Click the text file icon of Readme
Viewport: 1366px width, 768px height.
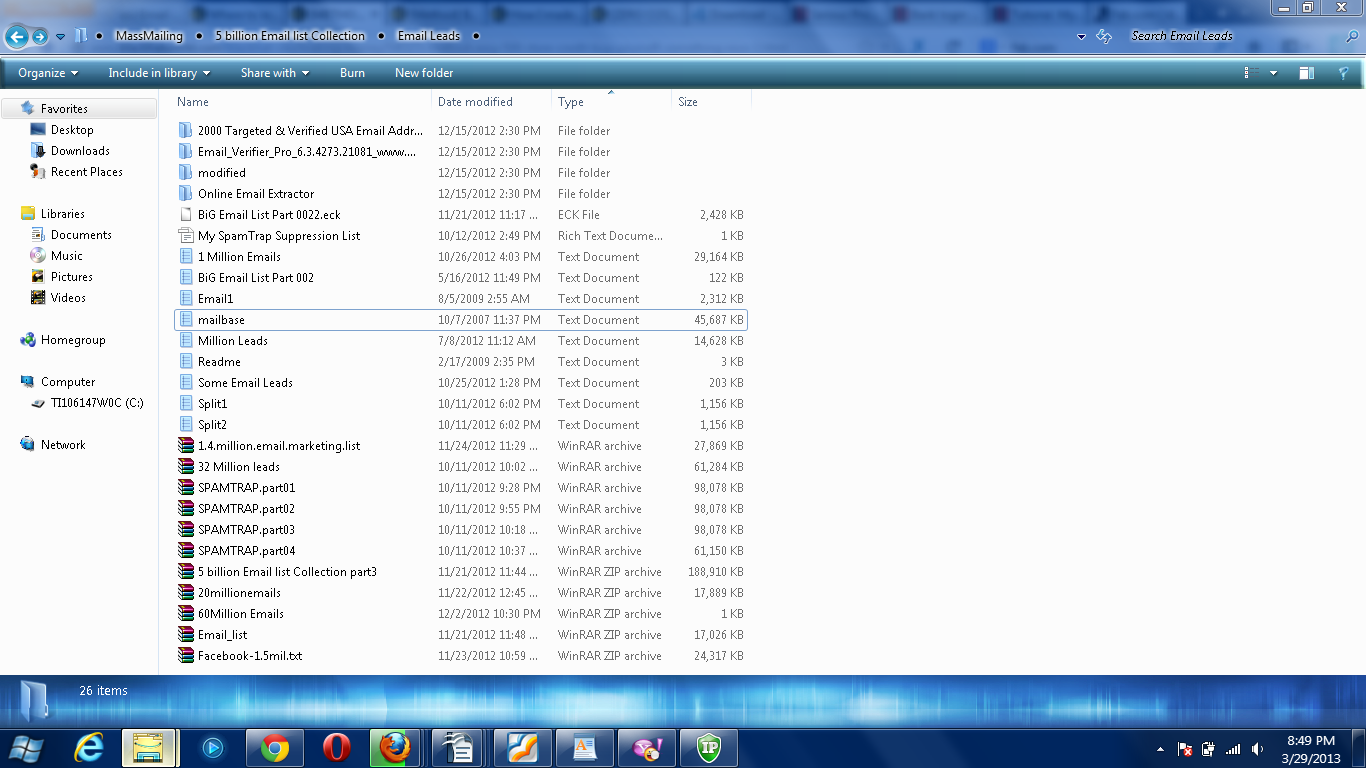coord(185,362)
